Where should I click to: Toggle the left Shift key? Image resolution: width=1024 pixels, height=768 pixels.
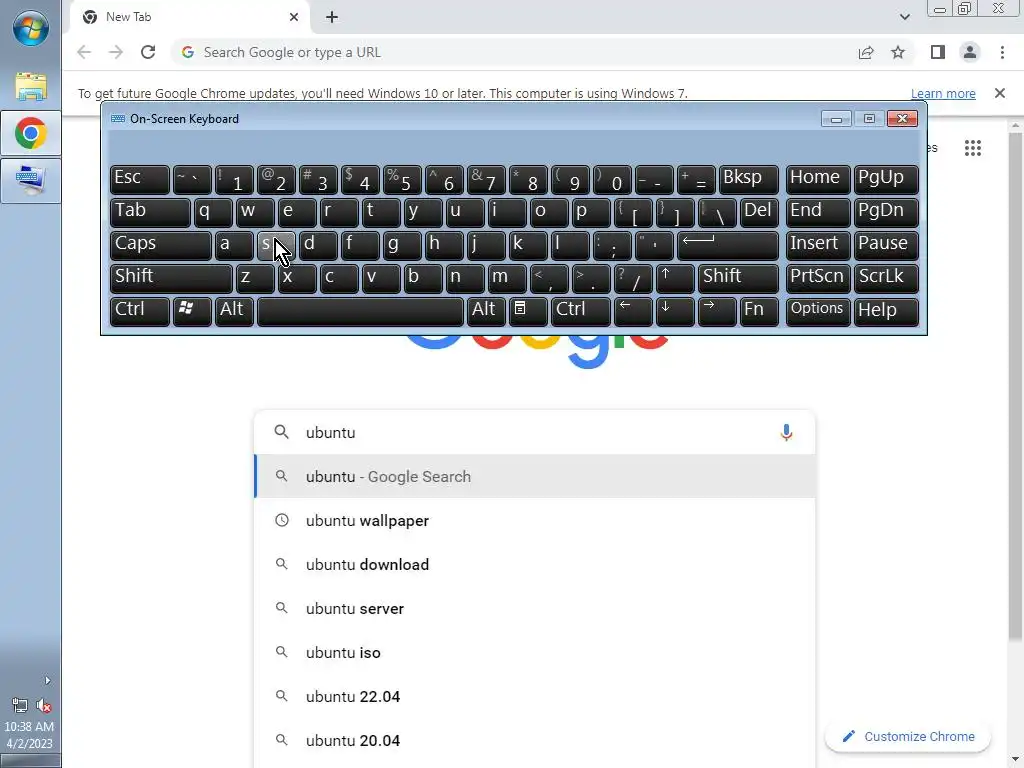click(x=171, y=279)
